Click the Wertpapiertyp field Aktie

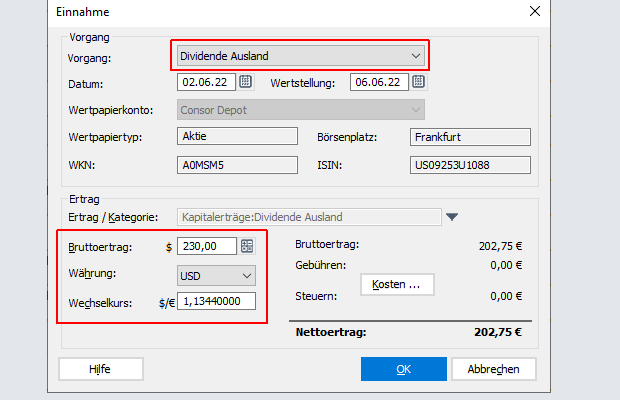tap(237, 136)
